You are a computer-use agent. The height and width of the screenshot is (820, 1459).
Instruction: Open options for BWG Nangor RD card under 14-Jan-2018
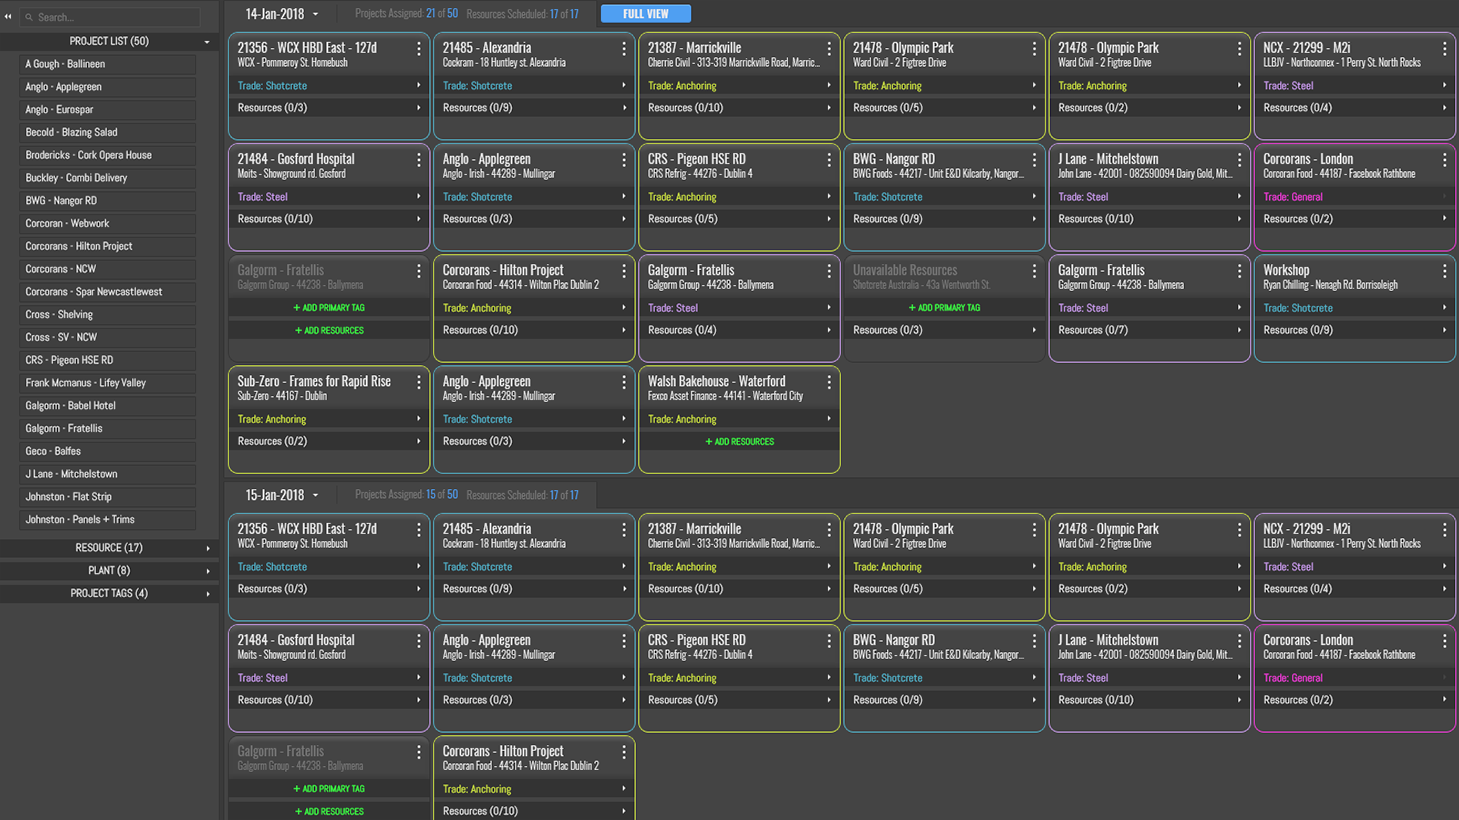coord(1034,160)
